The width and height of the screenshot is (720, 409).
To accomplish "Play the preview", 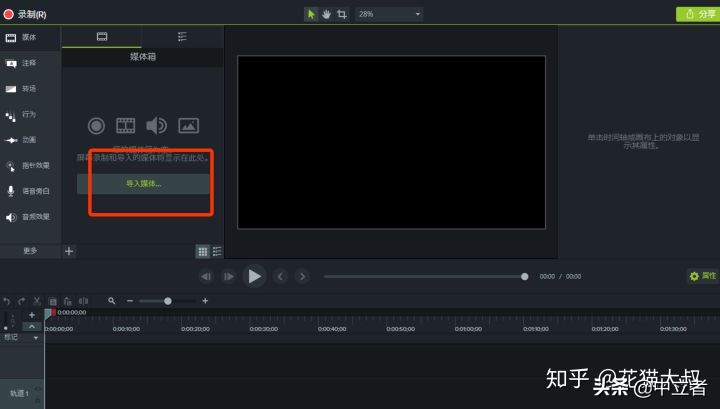I will point(254,276).
